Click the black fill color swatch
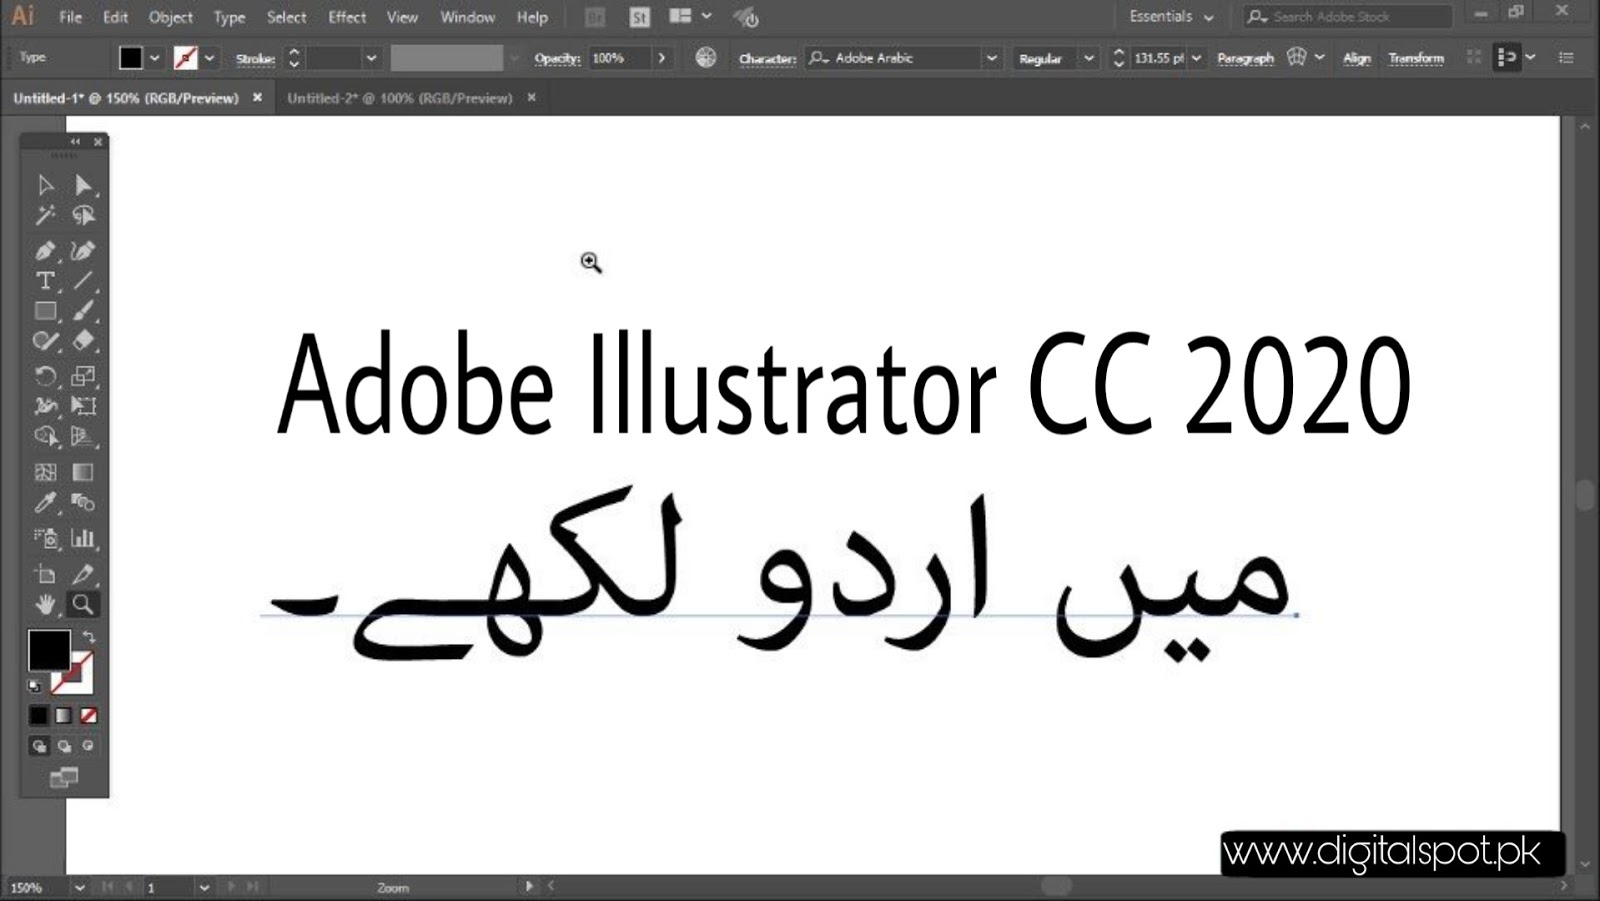This screenshot has width=1600, height=901. pyautogui.click(x=48, y=652)
